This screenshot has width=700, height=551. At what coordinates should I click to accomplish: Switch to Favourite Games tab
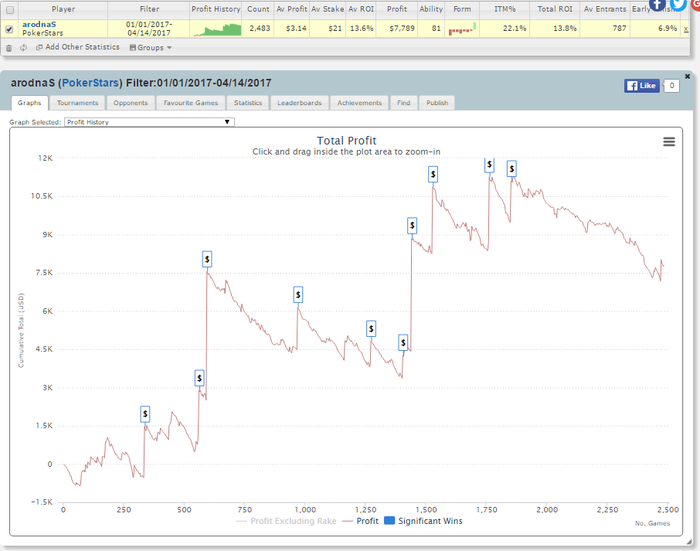(x=191, y=103)
